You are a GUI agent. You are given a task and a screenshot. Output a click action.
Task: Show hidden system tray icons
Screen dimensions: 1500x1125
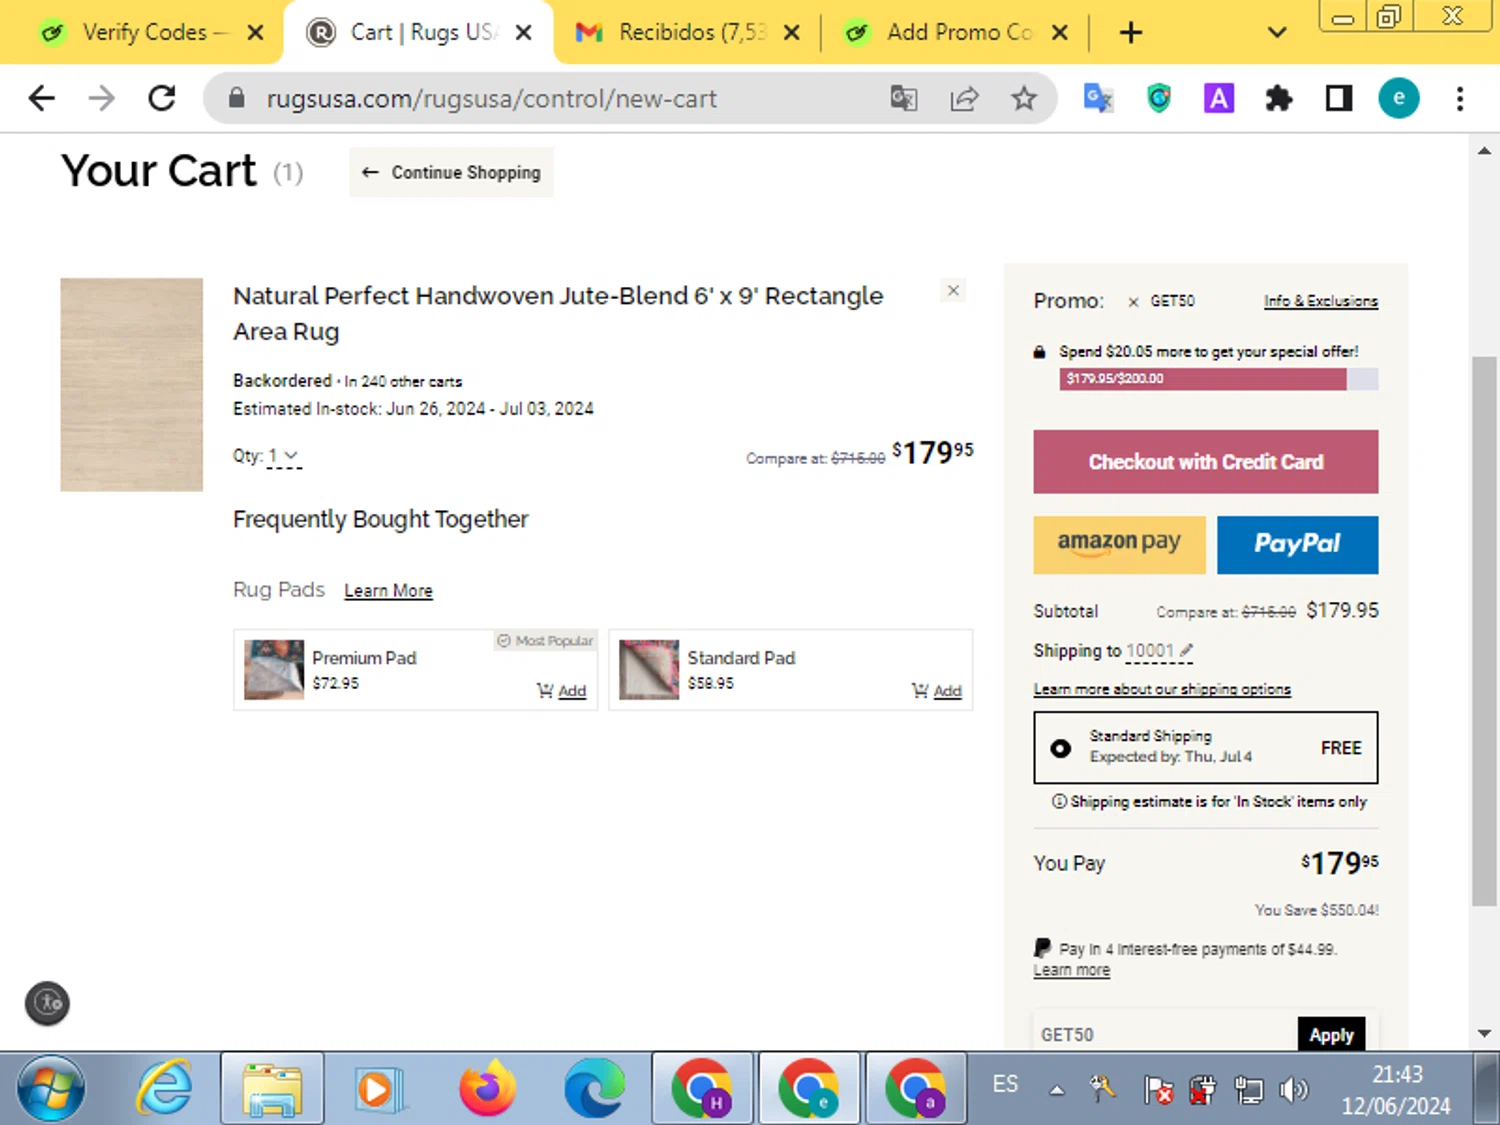[1056, 1090]
